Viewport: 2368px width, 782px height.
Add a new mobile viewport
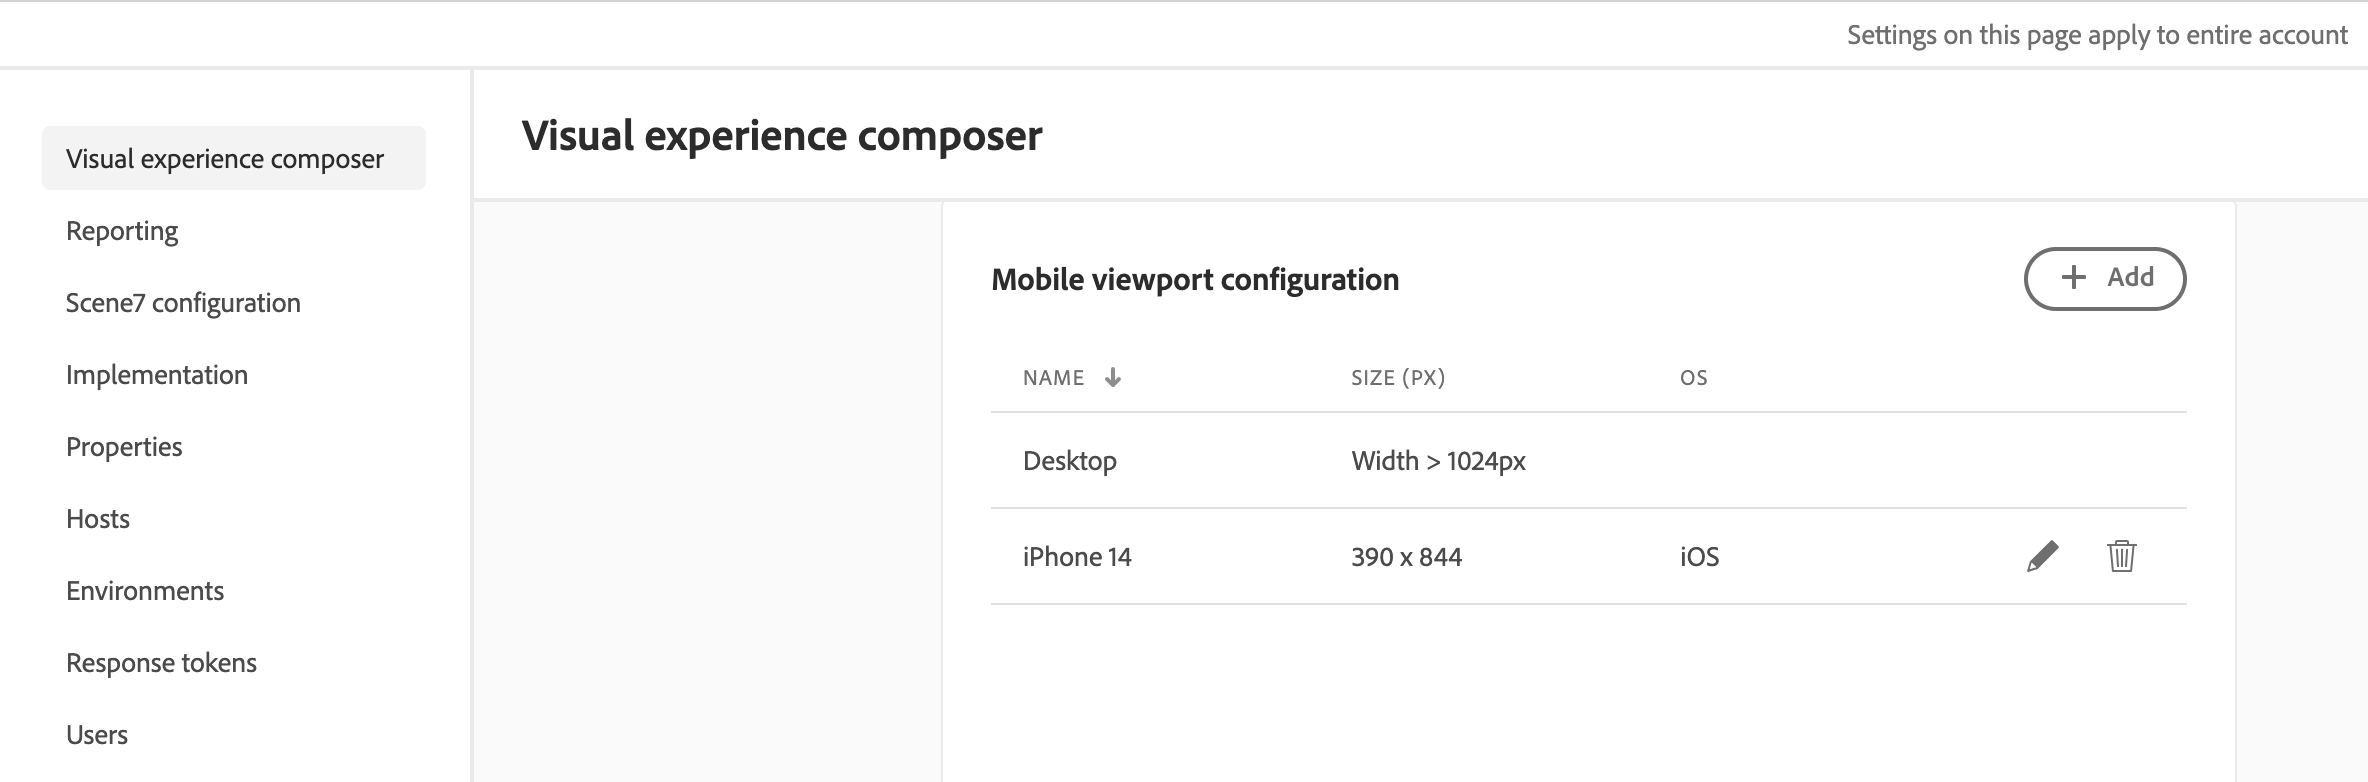pos(2105,278)
